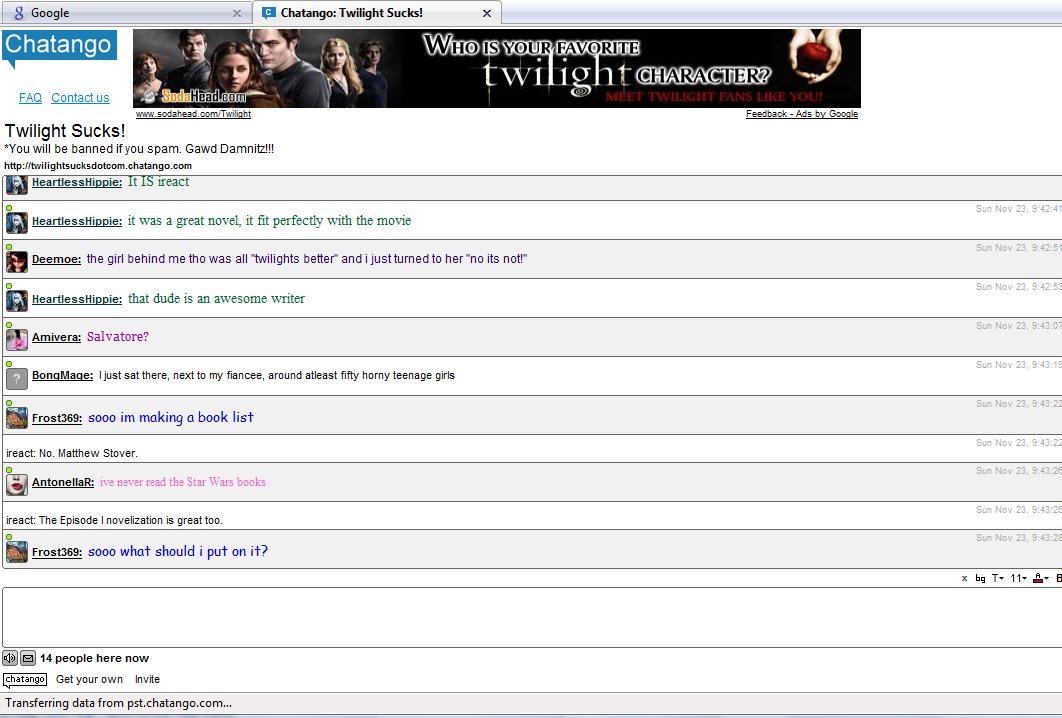Open the text color picker dropdown
Viewport: 1062px width, 718px height.
(1040, 578)
